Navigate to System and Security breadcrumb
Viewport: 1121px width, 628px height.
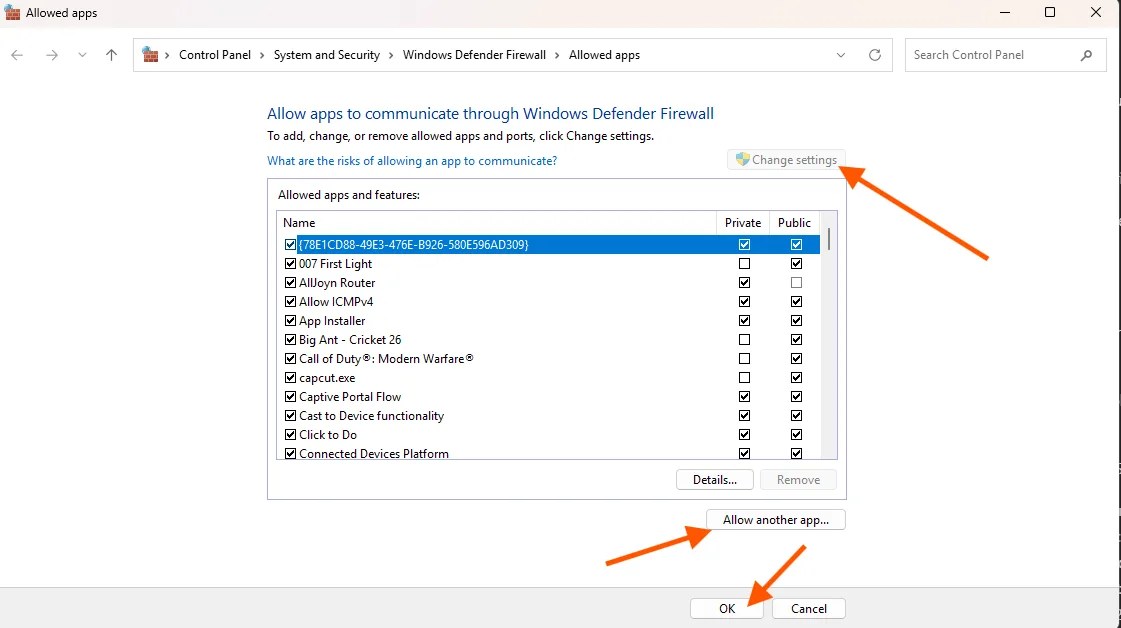coord(327,55)
